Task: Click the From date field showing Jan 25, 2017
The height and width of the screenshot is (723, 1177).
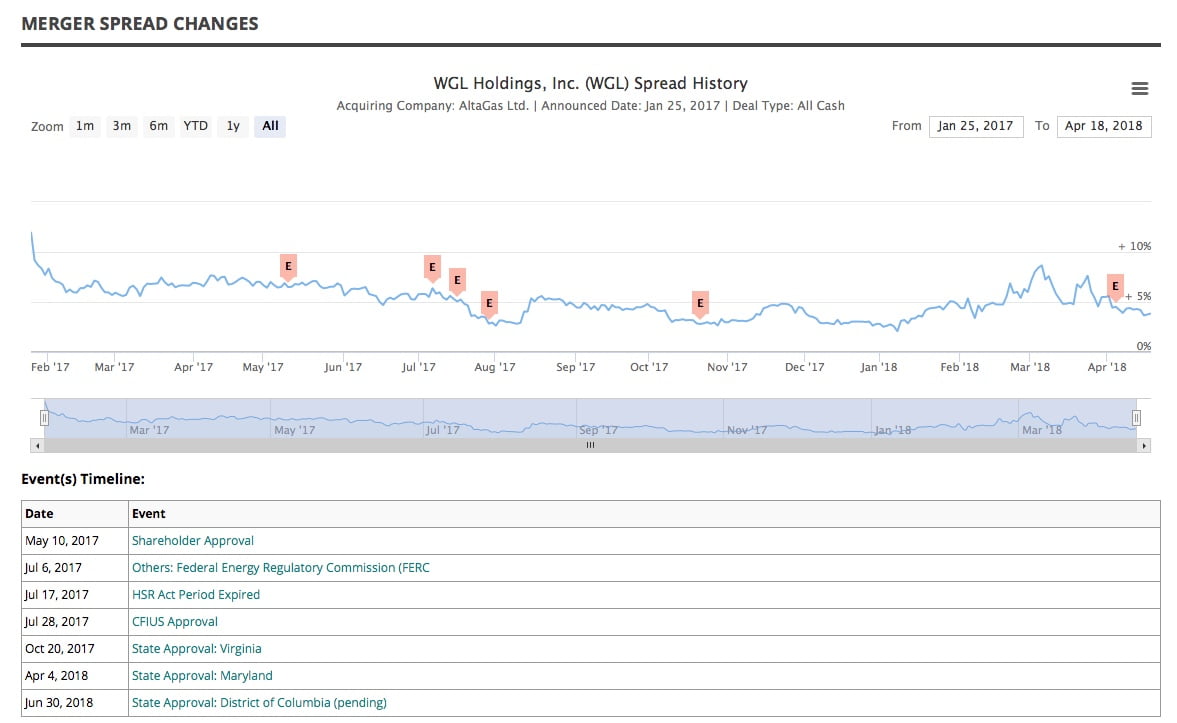Action: 976,126
